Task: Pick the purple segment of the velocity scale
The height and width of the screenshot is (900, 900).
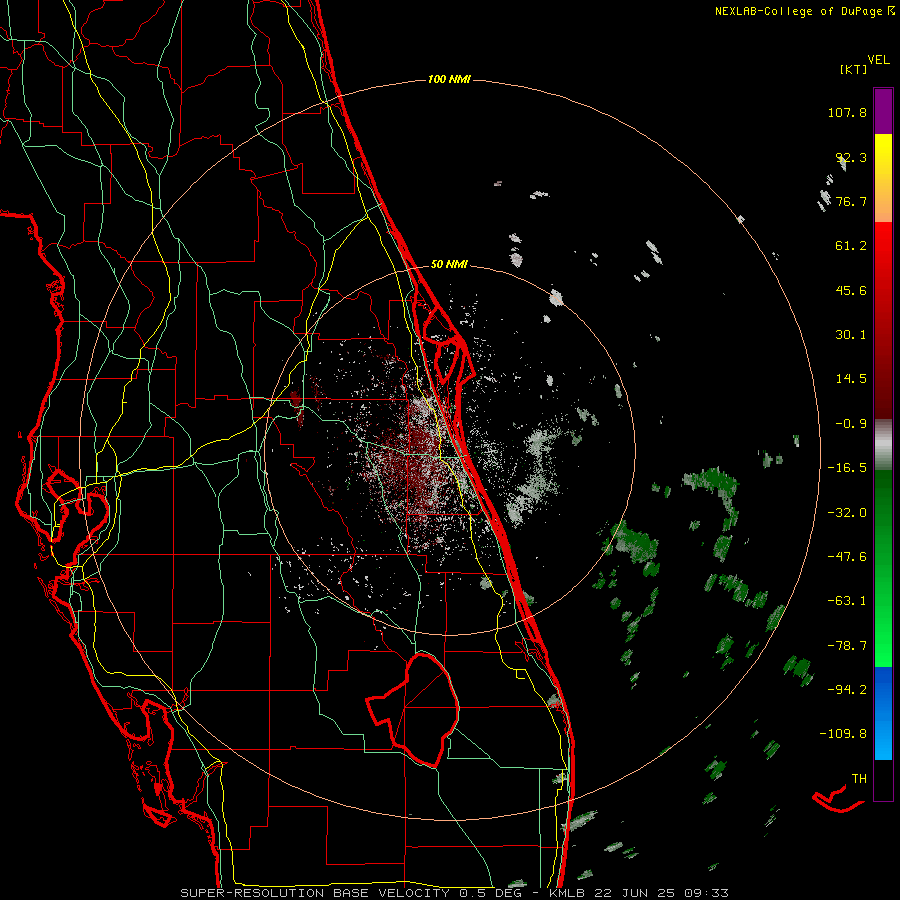Action: (883, 111)
